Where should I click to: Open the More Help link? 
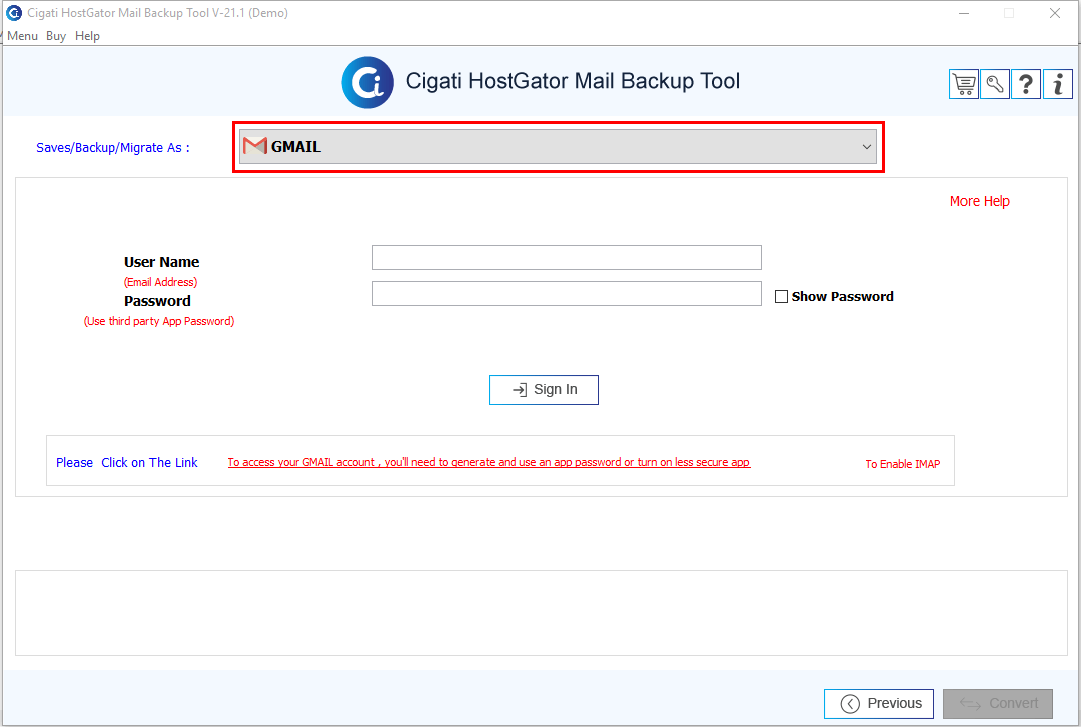coord(980,201)
